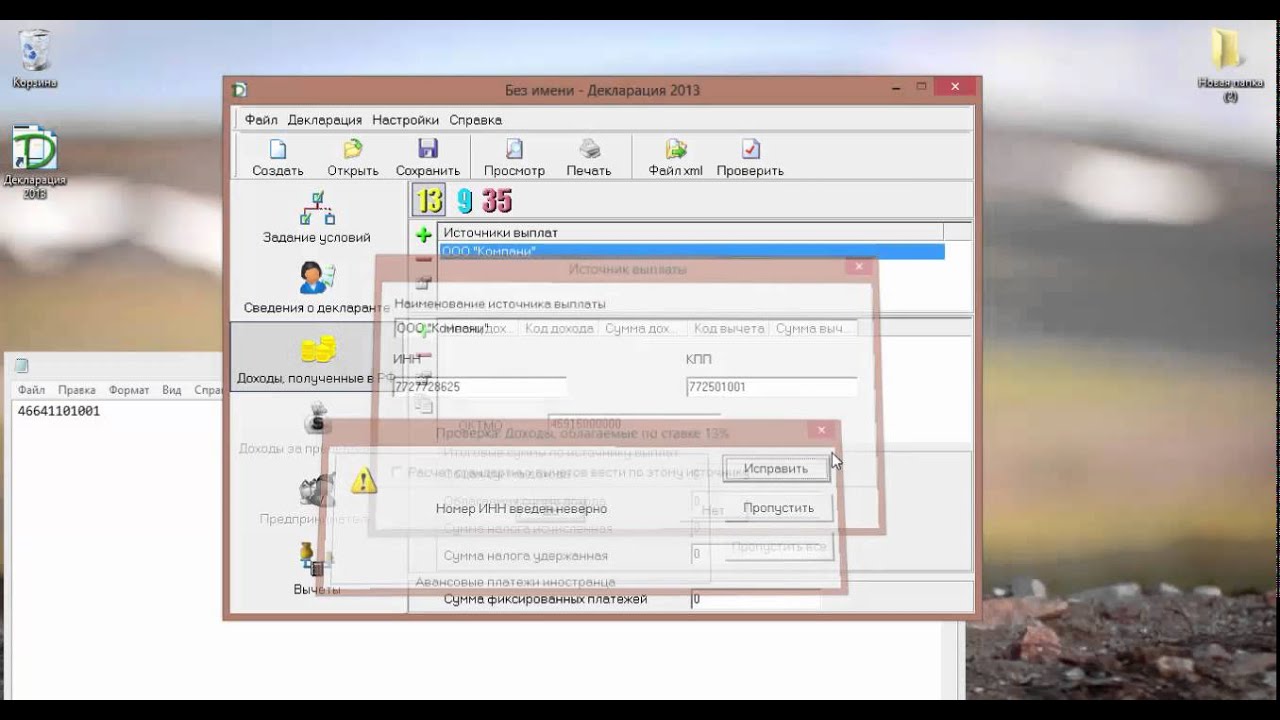Close the Источник выплаты dialog

(x=858, y=267)
